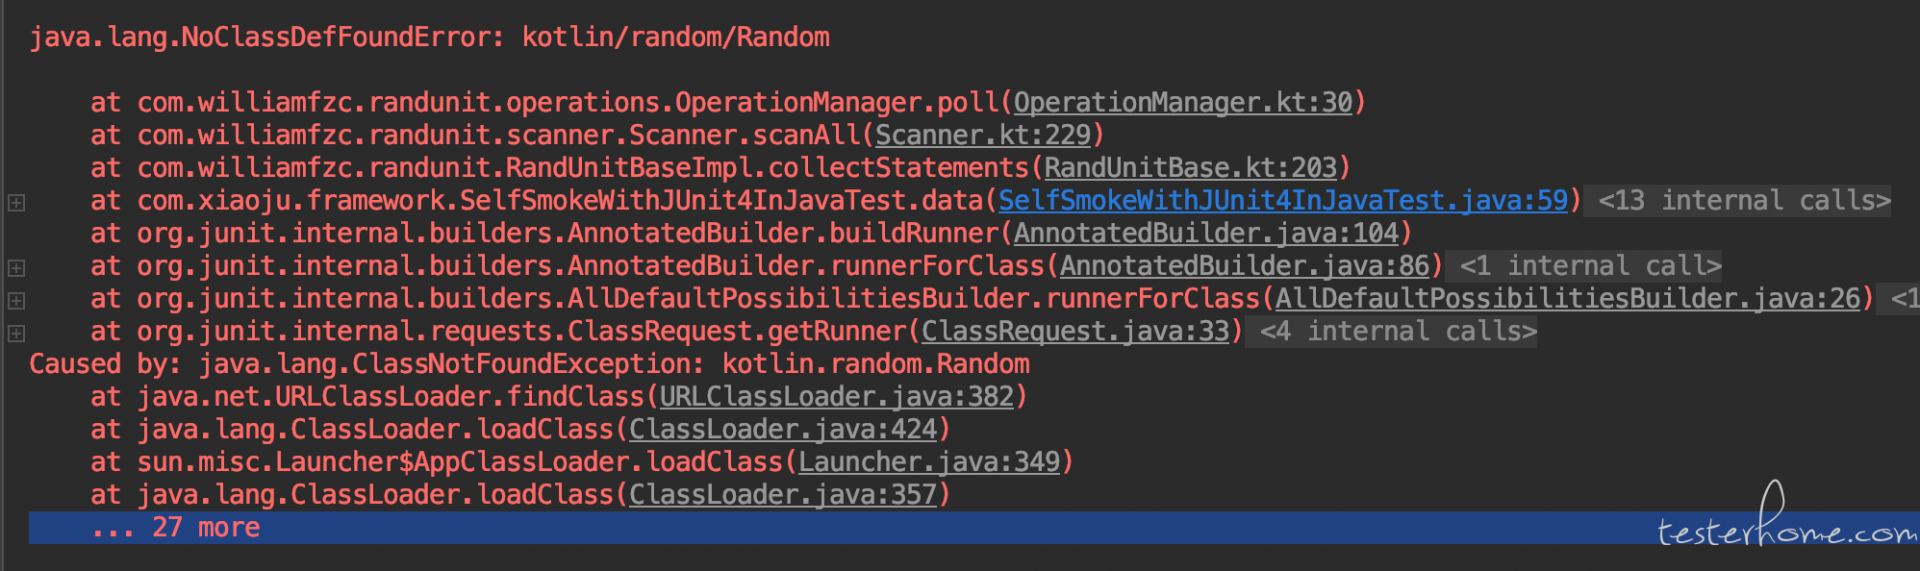Click AnnotatedBuilder.java:104 link

1206,234
